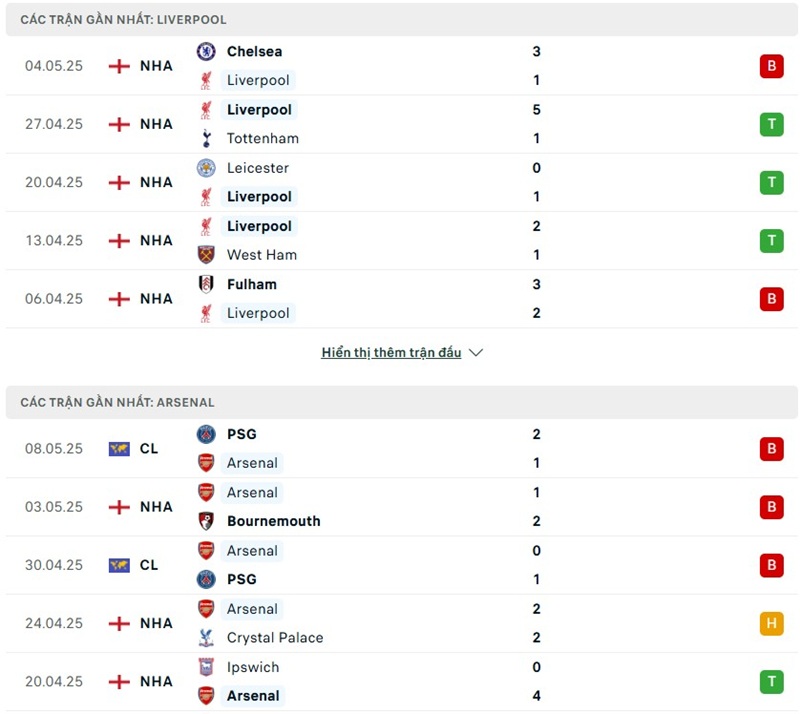Click the Leicester club crest icon
Image resolution: width=800 pixels, height=714 pixels.
pos(206,168)
